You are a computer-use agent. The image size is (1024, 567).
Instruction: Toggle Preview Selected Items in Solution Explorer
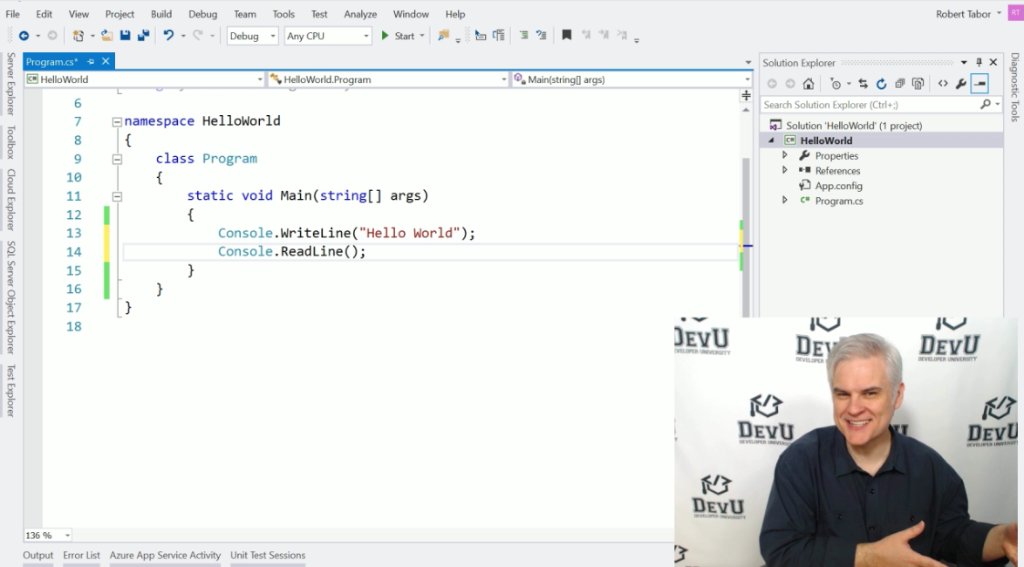pyautogui.click(x=979, y=84)
